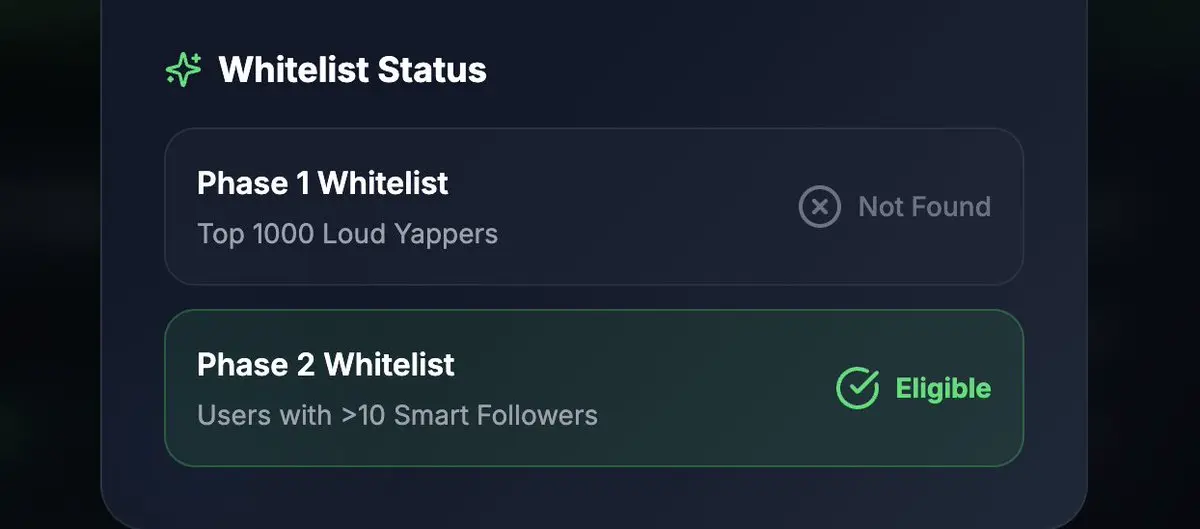The image size is (1200, 529).
Task: Open the Phase 2 Whitelist card
Action: tap(594, 388)
